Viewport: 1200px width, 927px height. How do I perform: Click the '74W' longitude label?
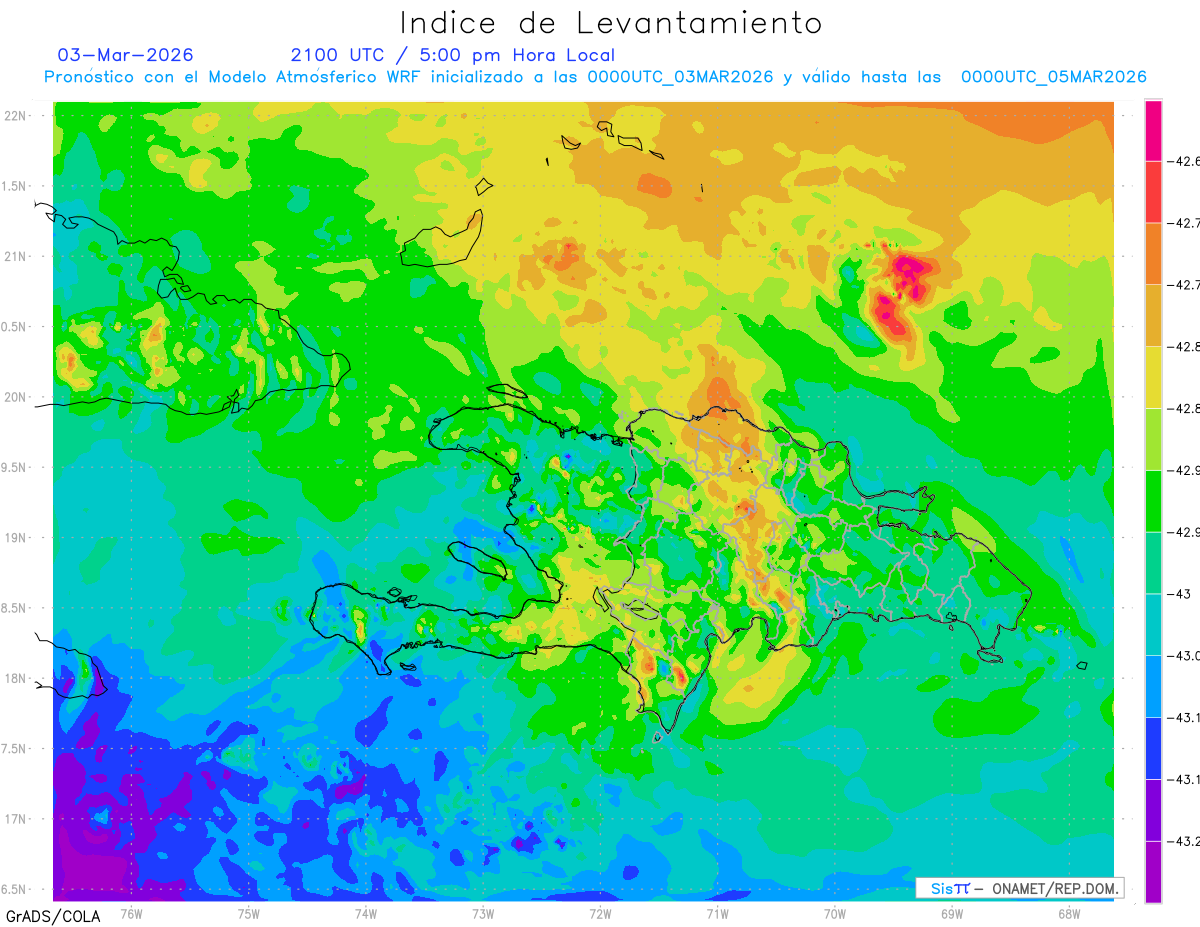coord(365,912)
